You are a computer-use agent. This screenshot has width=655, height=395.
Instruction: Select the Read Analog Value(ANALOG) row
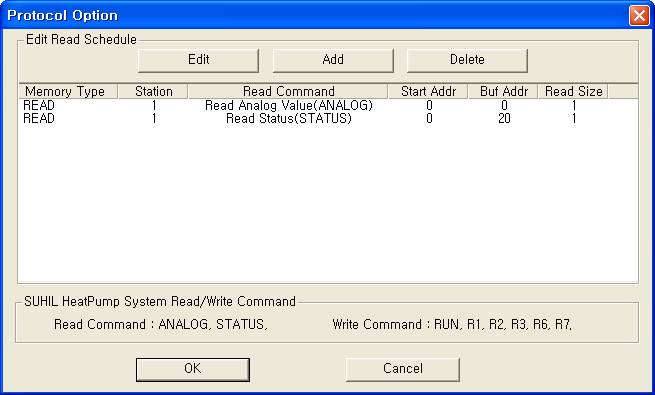(x=328, y=105)
